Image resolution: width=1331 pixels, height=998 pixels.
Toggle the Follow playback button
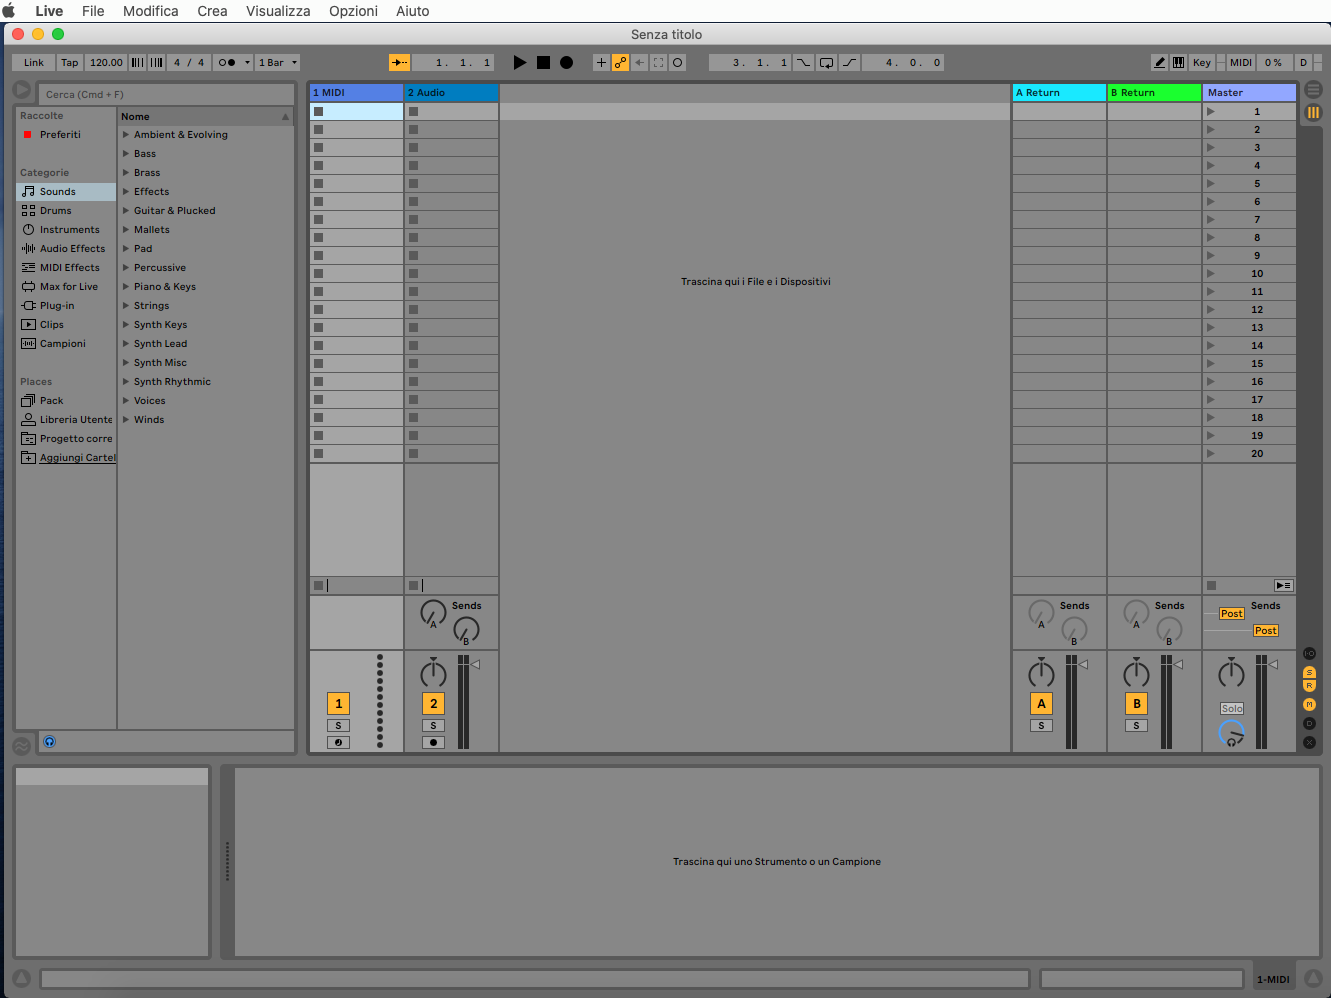tap(399, 62)
